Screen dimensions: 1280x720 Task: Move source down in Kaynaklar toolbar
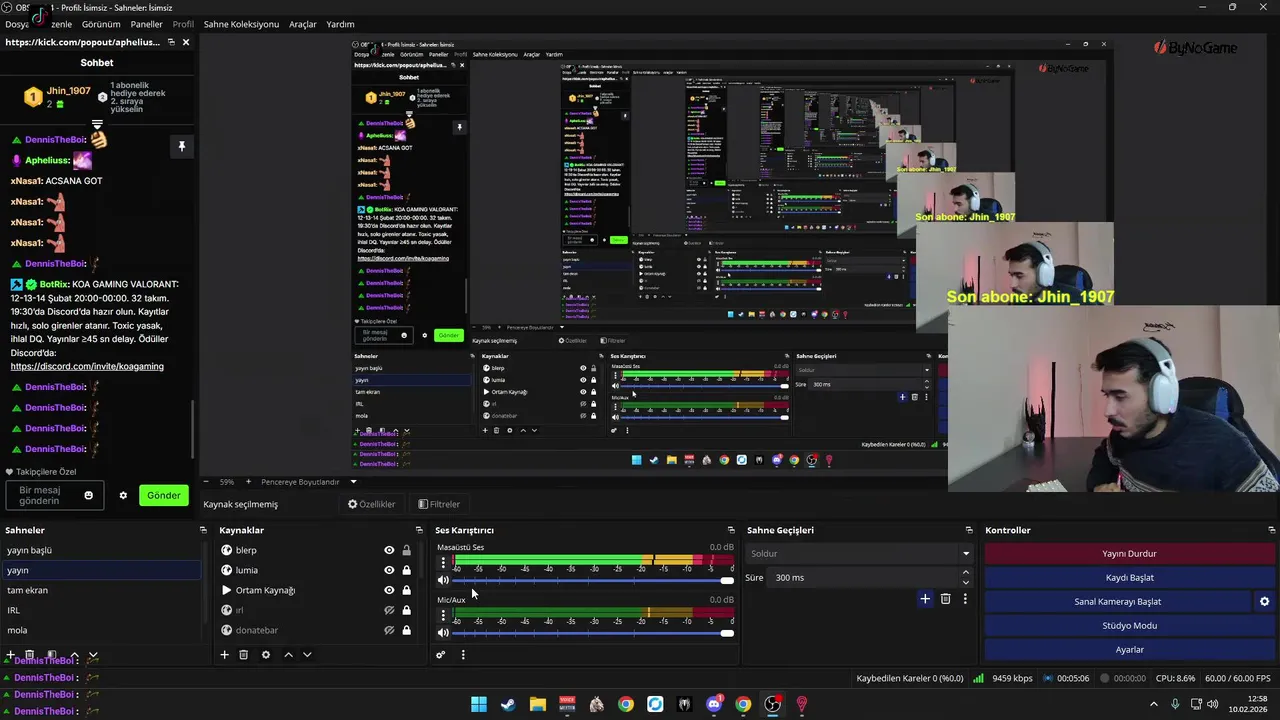click(307, 655)
